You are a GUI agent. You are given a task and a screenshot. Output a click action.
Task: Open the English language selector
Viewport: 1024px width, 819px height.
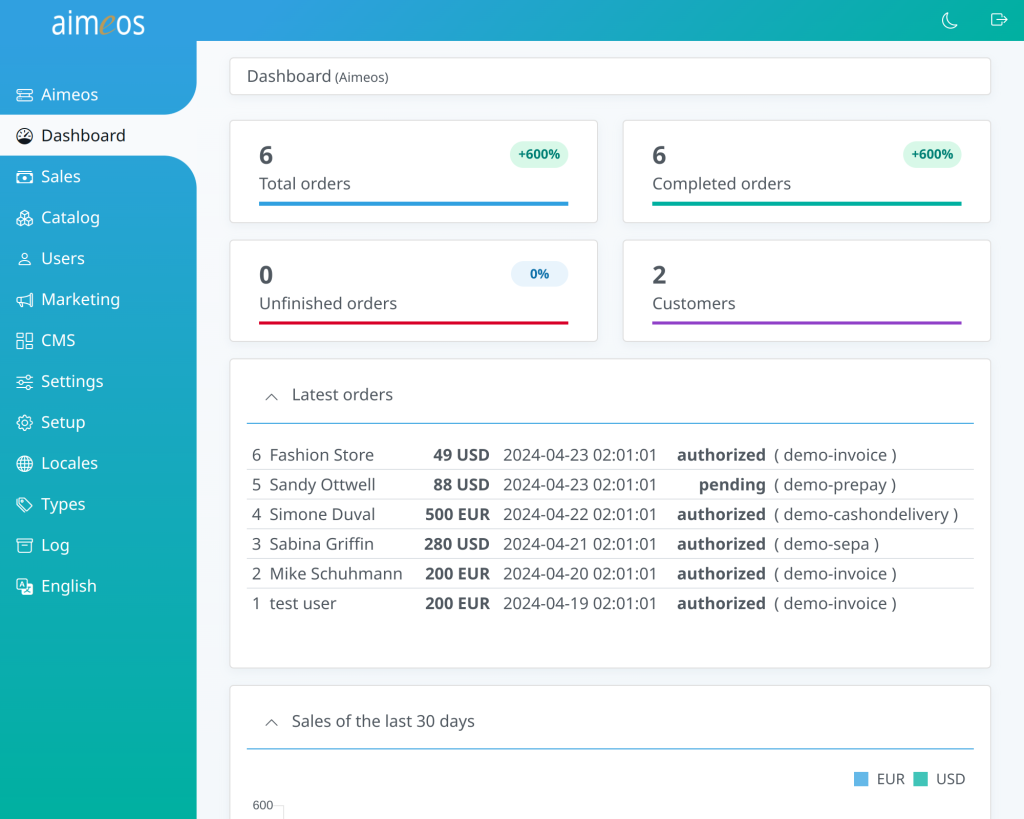pyautogui.click(x=68, y=586)
